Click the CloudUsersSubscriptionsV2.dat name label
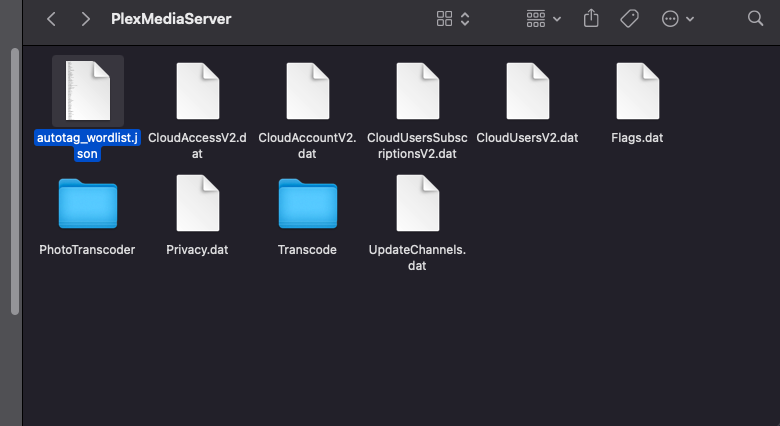780x426 pixels. [x=417, y=145]
